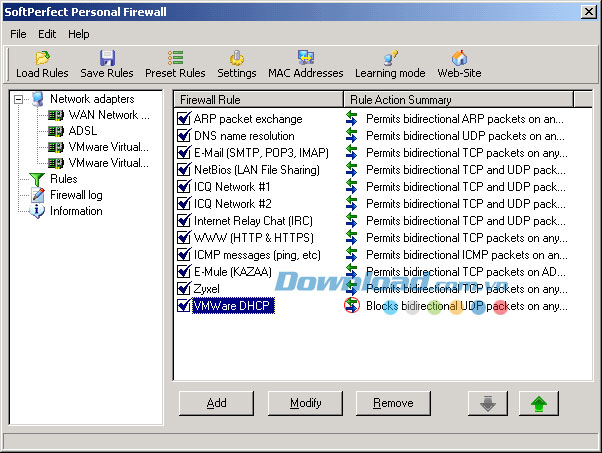This screenshot has height=453, width=602.
Task: Click the arrows icon in NetBios rule row
Action: [351, 169]
